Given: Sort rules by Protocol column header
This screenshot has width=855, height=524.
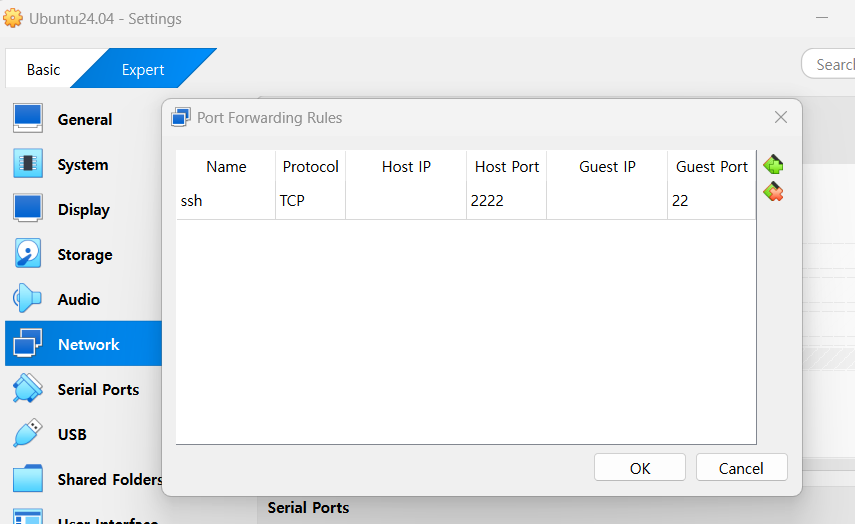Looking at the screenshot, I should click(310, 167).
